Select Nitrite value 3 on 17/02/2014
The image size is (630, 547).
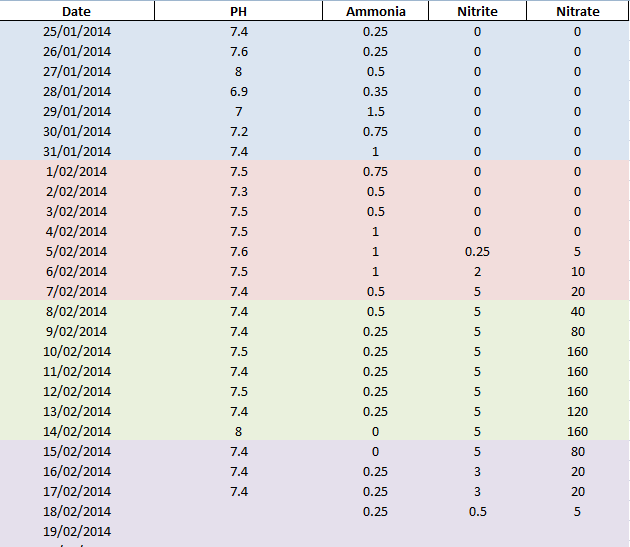pyautogui.click(x=477, y=492)
